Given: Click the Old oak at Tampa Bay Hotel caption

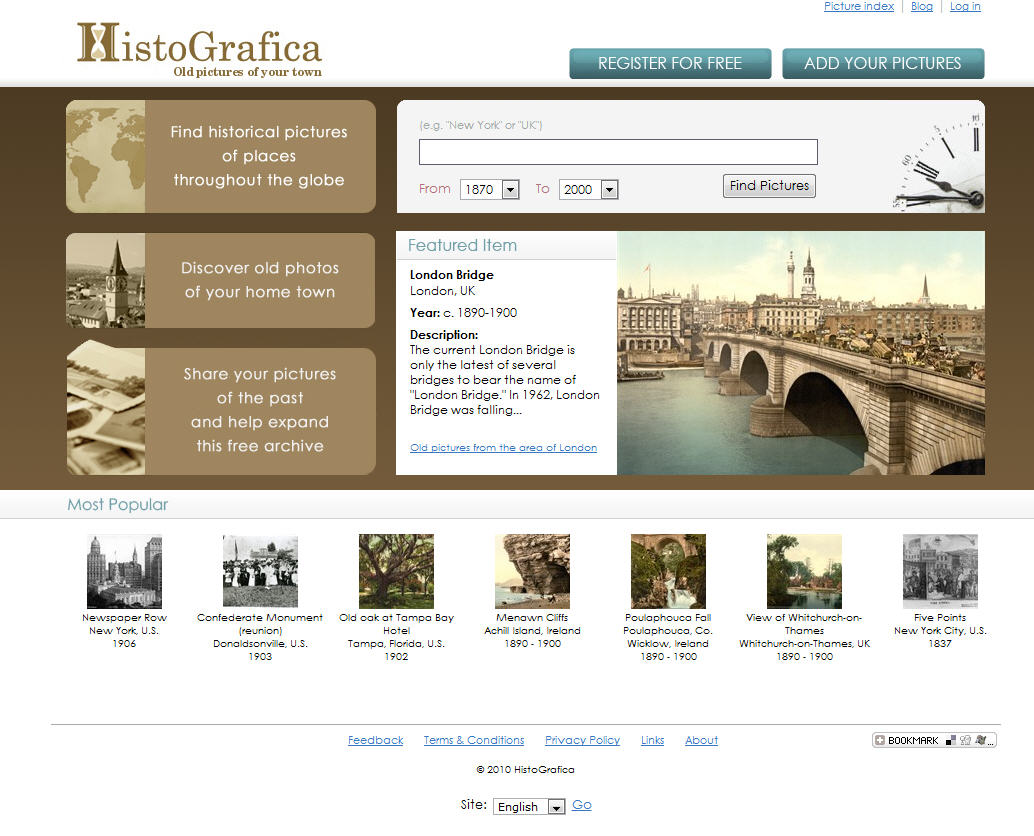Looking at the screenshot, I should [x=396, y=637].
